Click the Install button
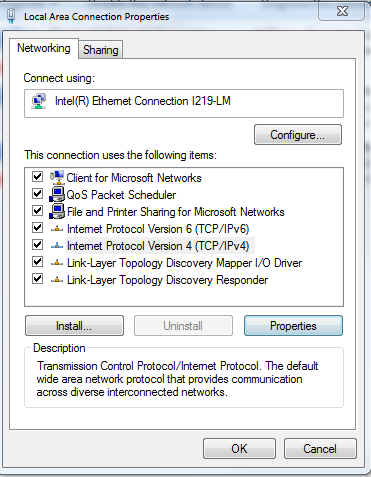 (74, 326)
